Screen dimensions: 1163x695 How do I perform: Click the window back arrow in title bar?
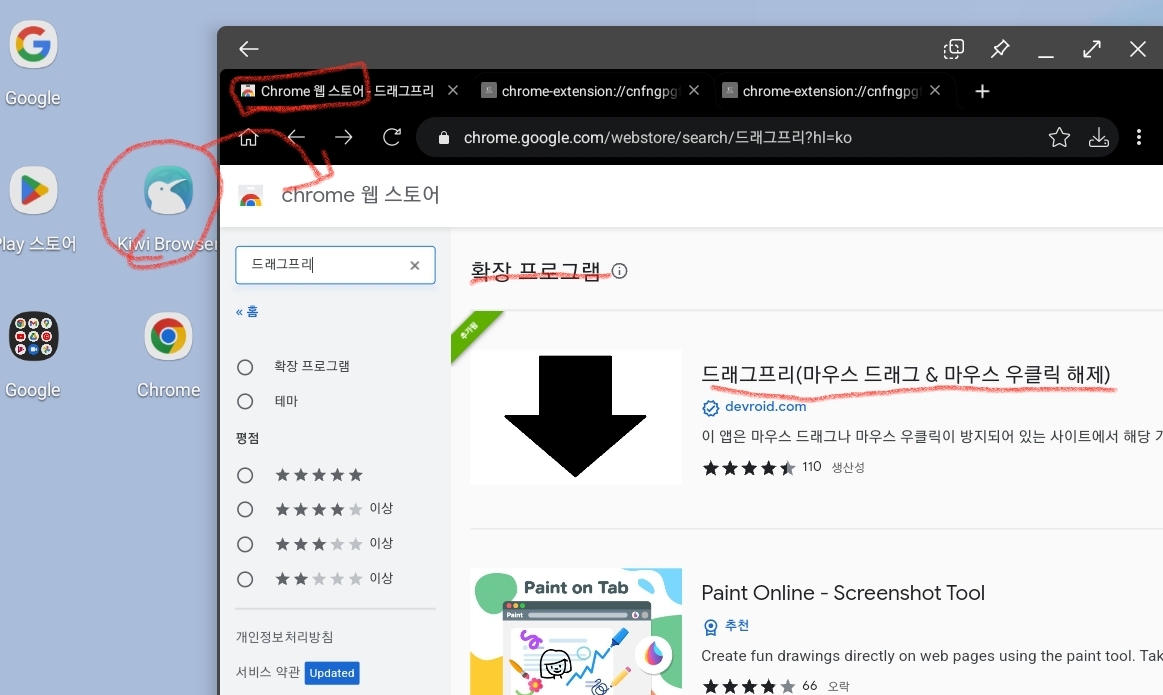[248, 49]
